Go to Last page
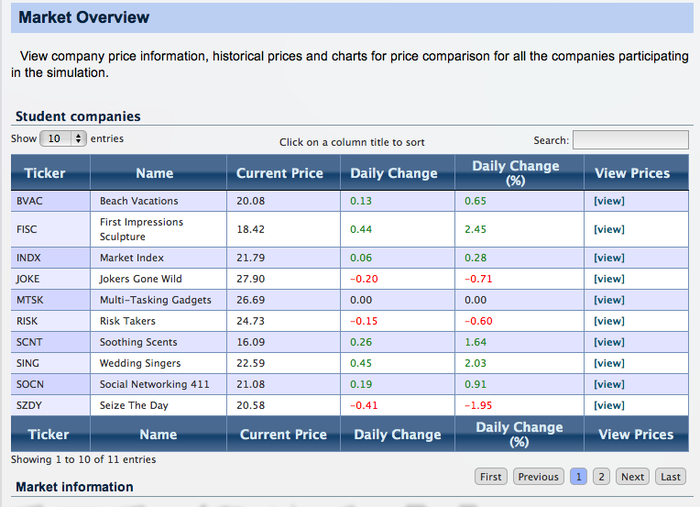The width and height of the screenshot is (700, 507). 671,477
